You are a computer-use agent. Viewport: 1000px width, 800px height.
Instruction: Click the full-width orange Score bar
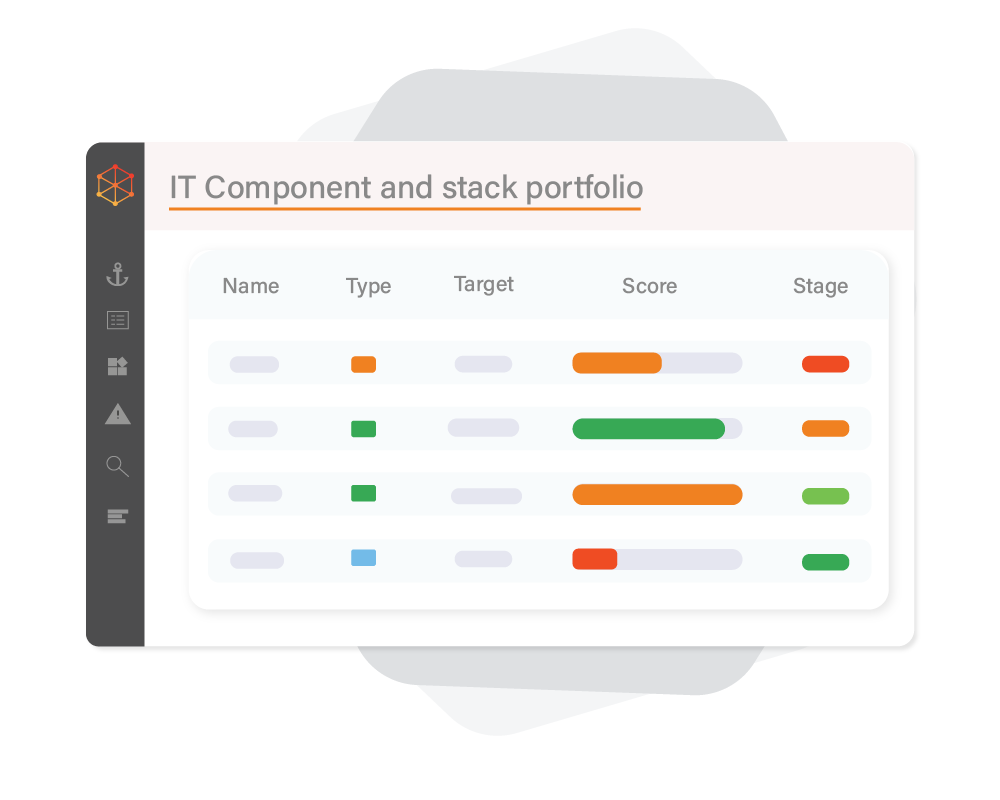click(x=657, y=494)
